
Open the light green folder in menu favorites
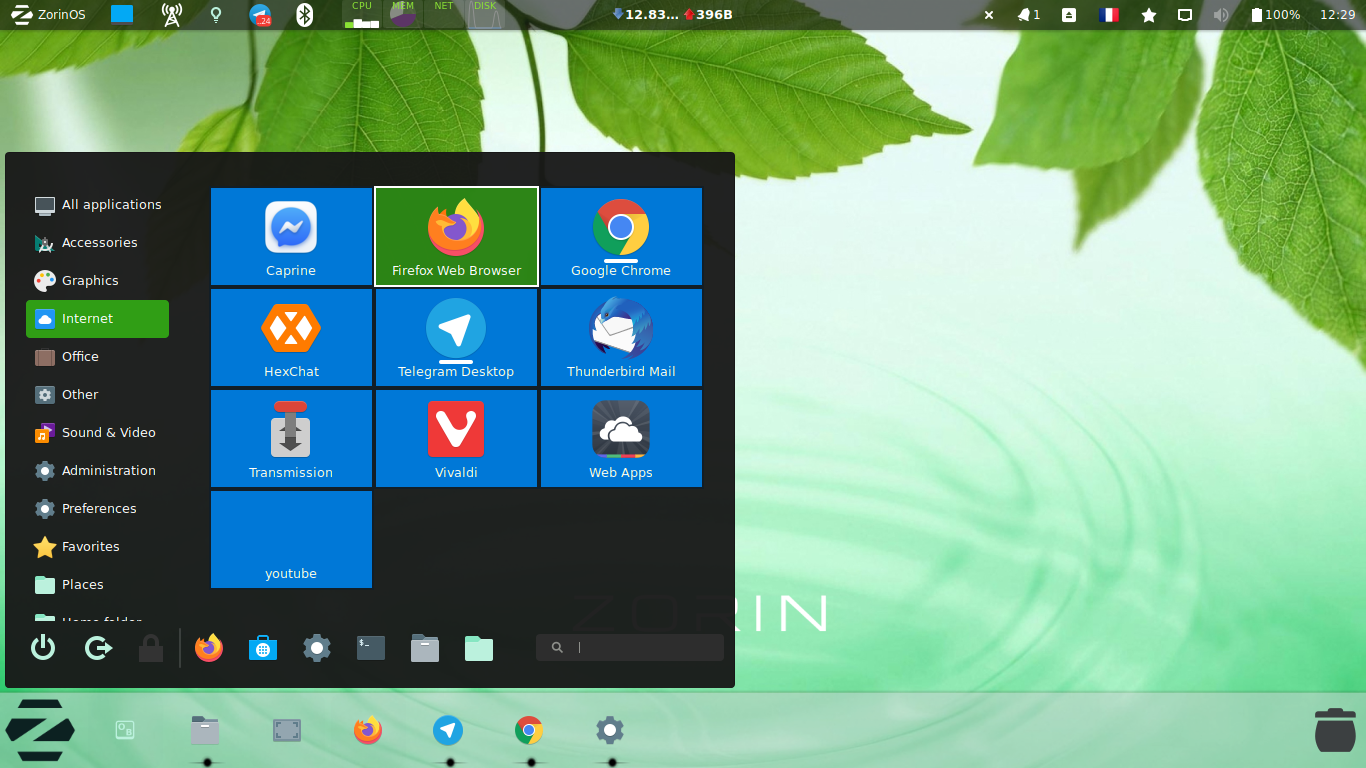pyautogui.click(x=479, y=648)
